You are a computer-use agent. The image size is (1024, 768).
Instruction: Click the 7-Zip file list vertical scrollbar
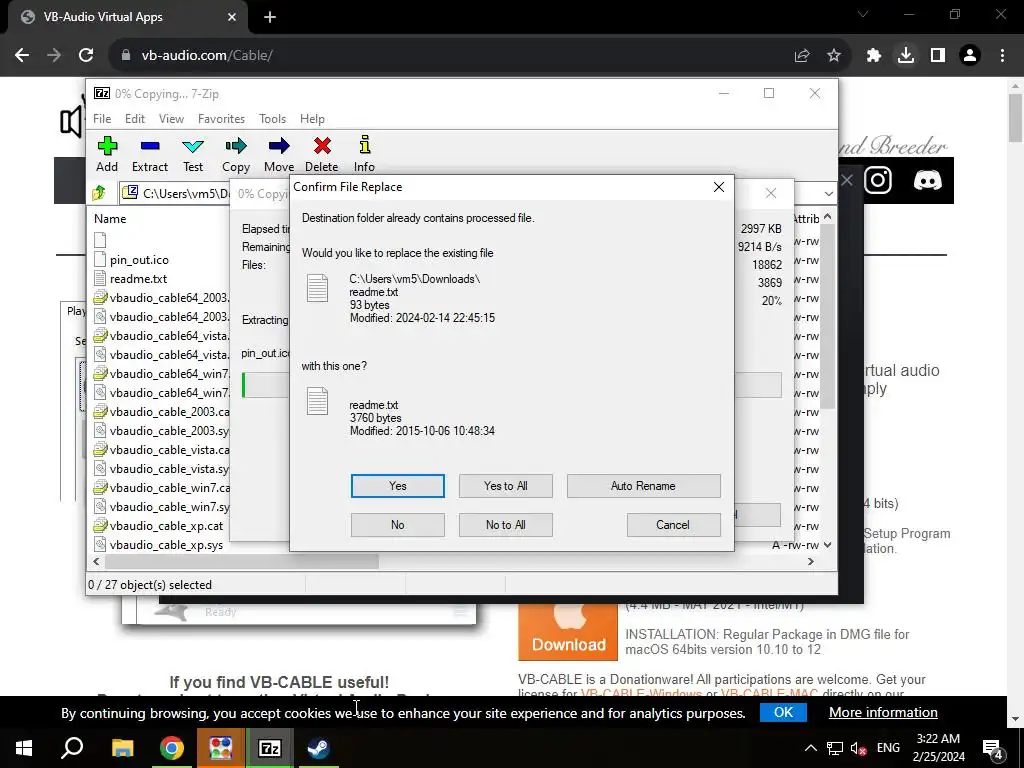point(827,317)
